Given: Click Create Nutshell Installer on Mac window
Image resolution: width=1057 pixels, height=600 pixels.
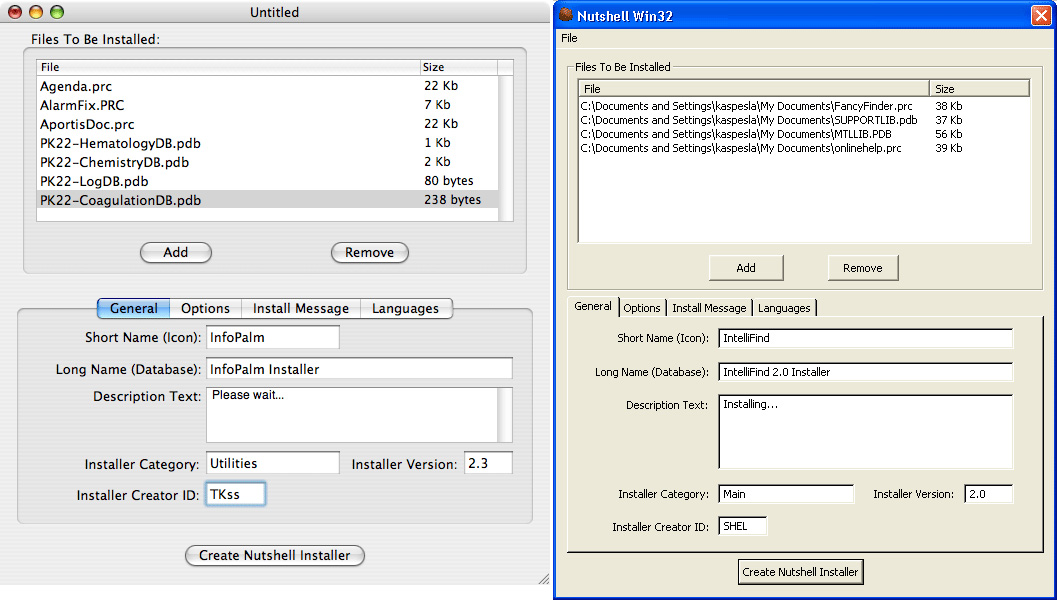Looking at the screenshot, I should 275,556.
